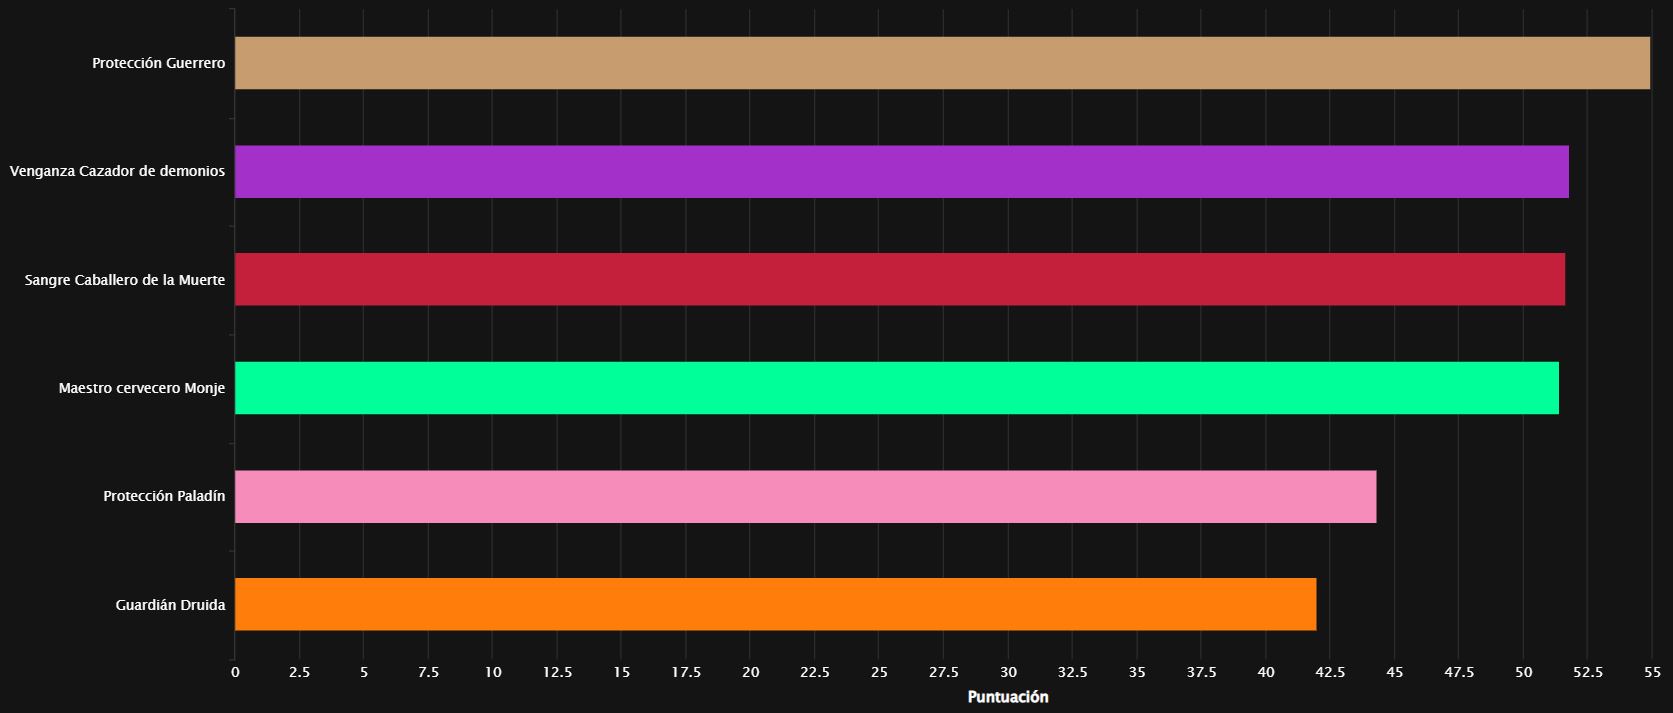Click the "Protección Guerrero" axis label

pyautogui.click(x=158, y=63)
